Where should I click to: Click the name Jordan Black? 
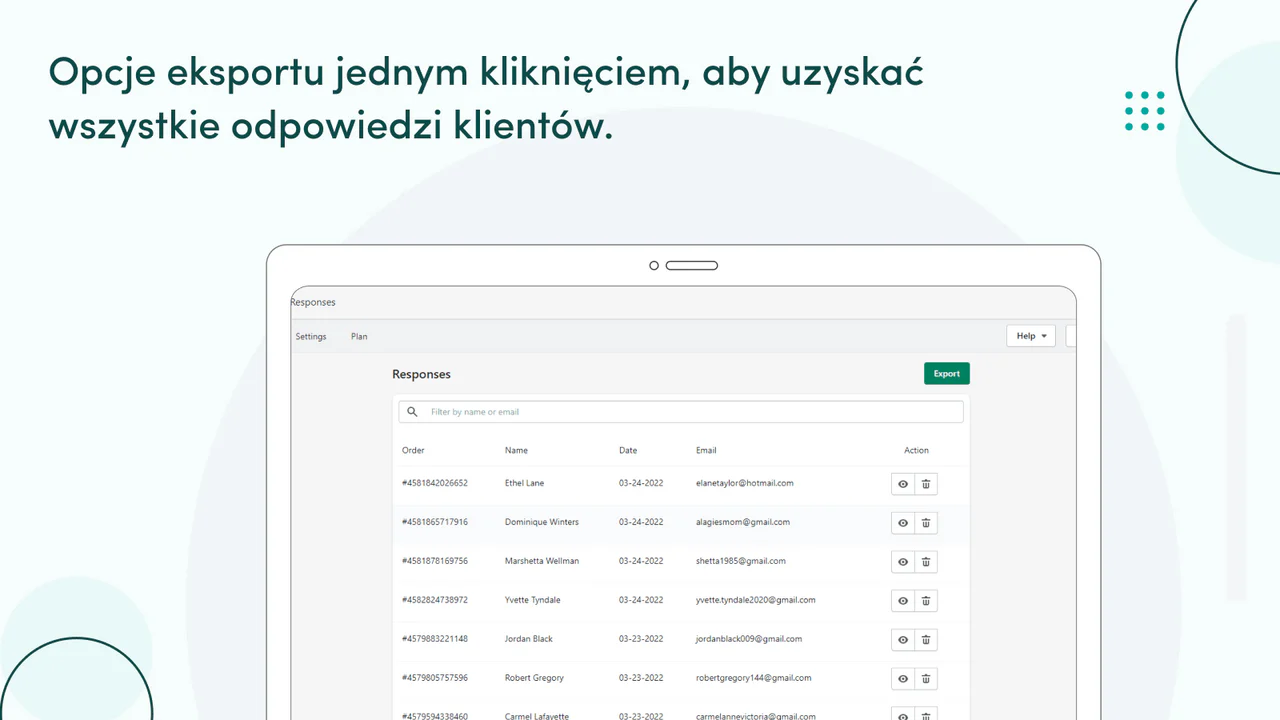coord(529,639)
